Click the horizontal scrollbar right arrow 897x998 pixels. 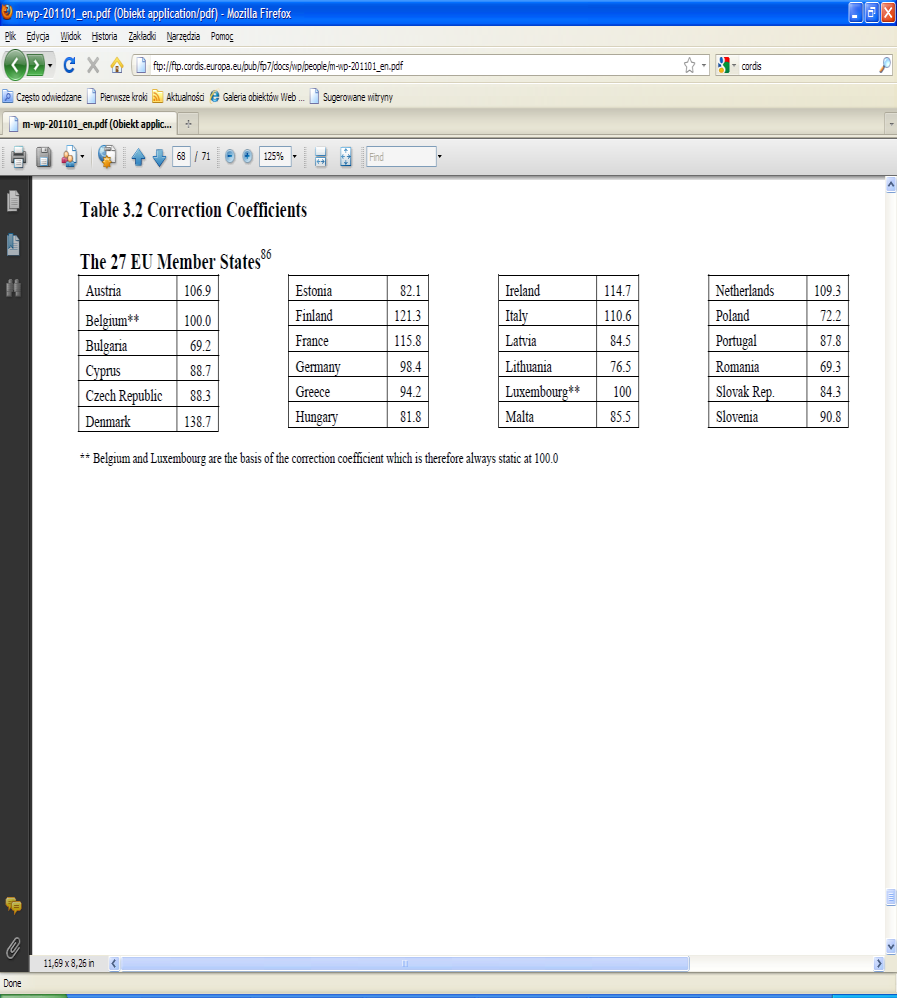[879, 963]
